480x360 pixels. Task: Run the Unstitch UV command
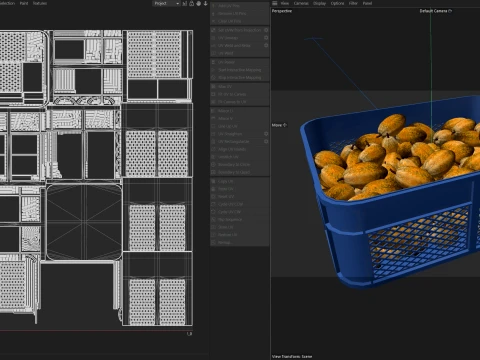point(239,157)
